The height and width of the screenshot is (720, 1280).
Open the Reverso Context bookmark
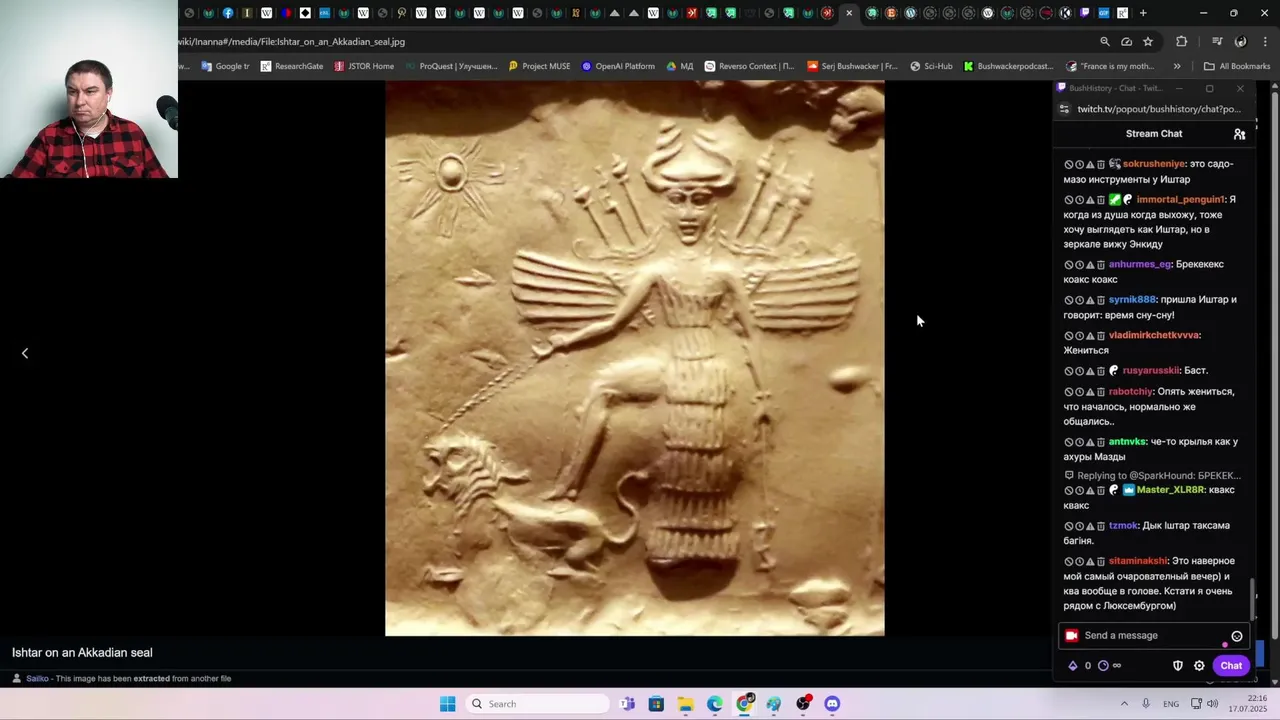pos(749,67)
